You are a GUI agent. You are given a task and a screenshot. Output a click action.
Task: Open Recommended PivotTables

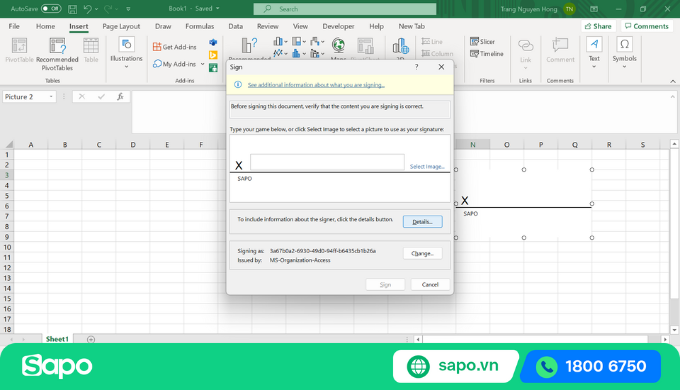coord(57,54)
